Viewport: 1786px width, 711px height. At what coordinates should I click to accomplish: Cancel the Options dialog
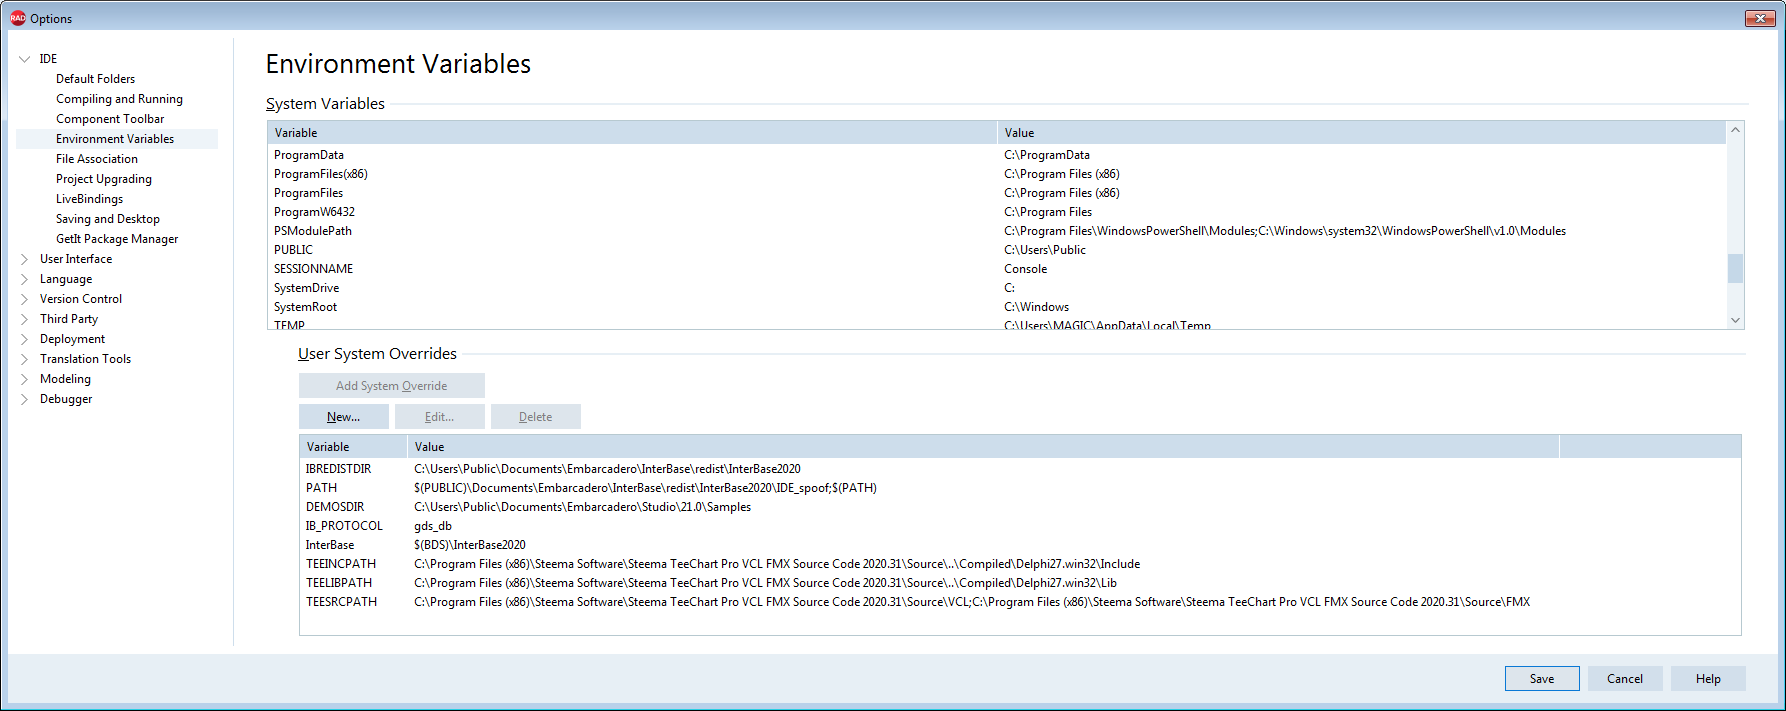(x=1625, y=679)
